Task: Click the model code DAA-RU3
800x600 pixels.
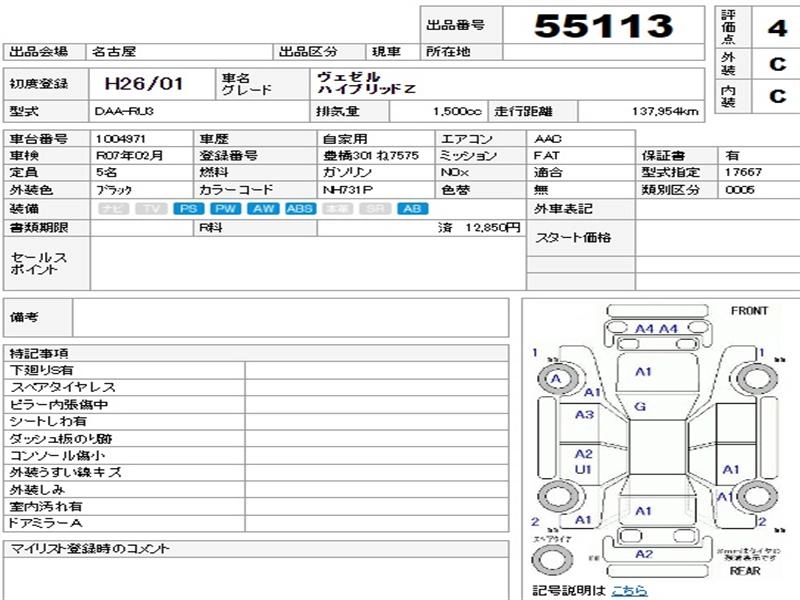Action: (124, 111)
